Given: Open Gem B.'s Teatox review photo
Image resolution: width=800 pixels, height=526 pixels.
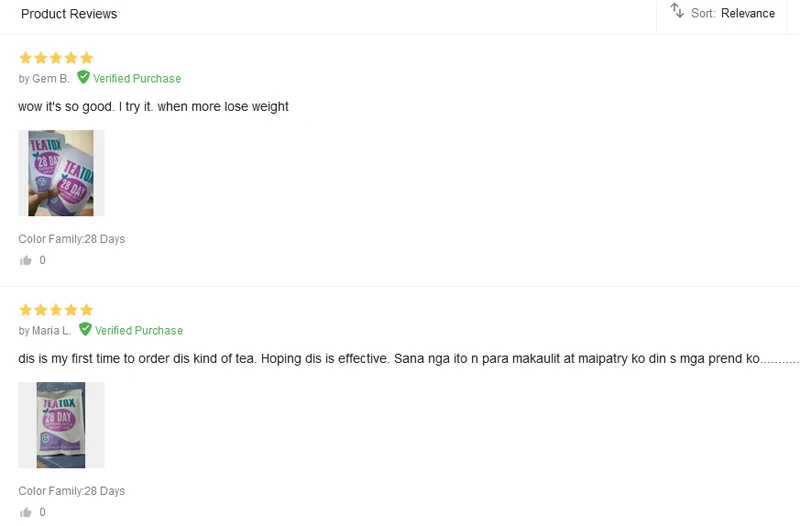Looking at the screenshot, I should [61, 173].
